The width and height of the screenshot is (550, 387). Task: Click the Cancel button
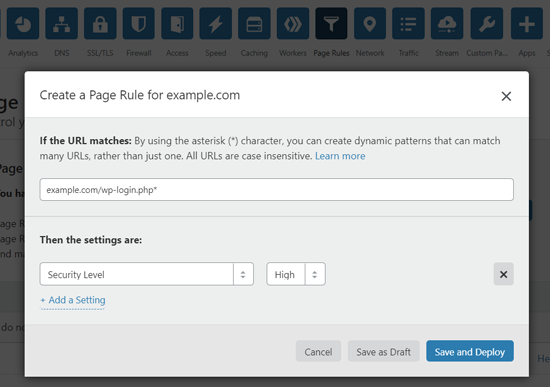click(x=318, y=351)
